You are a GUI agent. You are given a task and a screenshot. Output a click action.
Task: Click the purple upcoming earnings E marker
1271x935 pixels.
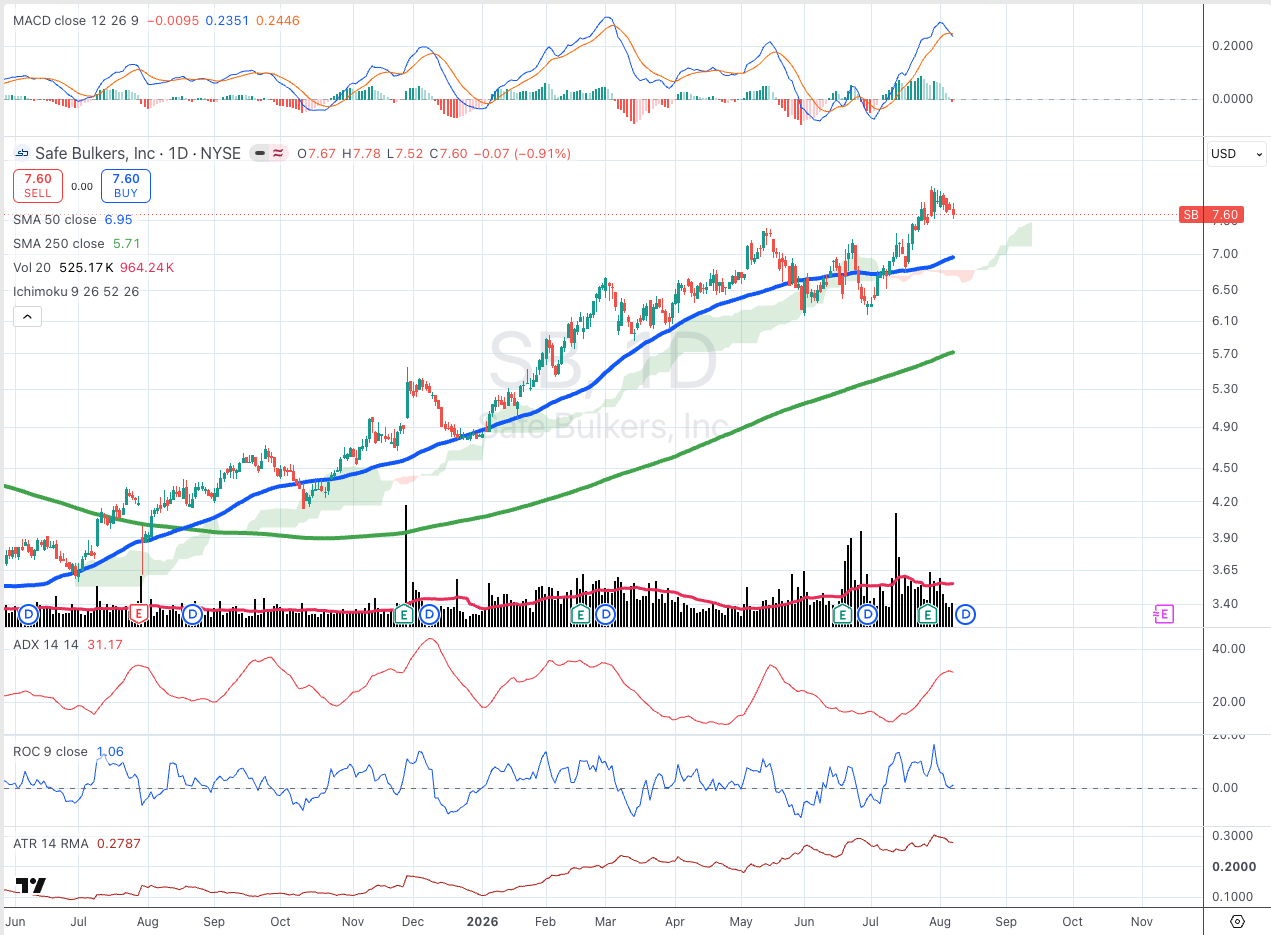click(1163, 614)
